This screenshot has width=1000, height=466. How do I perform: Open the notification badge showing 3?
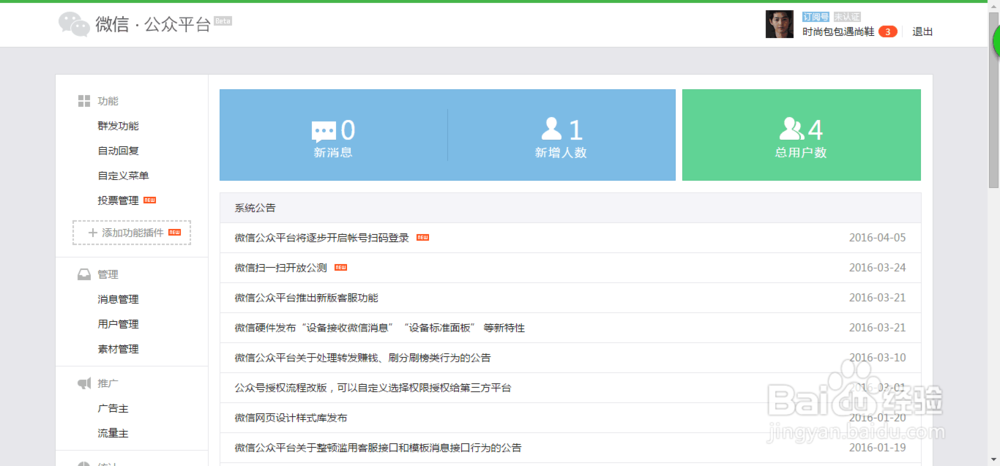click(888, 31)
